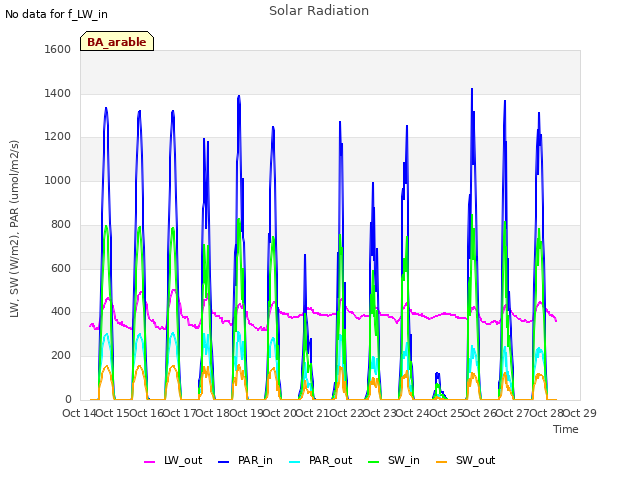Click the Oct 18 x-axis tick label

click(x=212, y=413)
